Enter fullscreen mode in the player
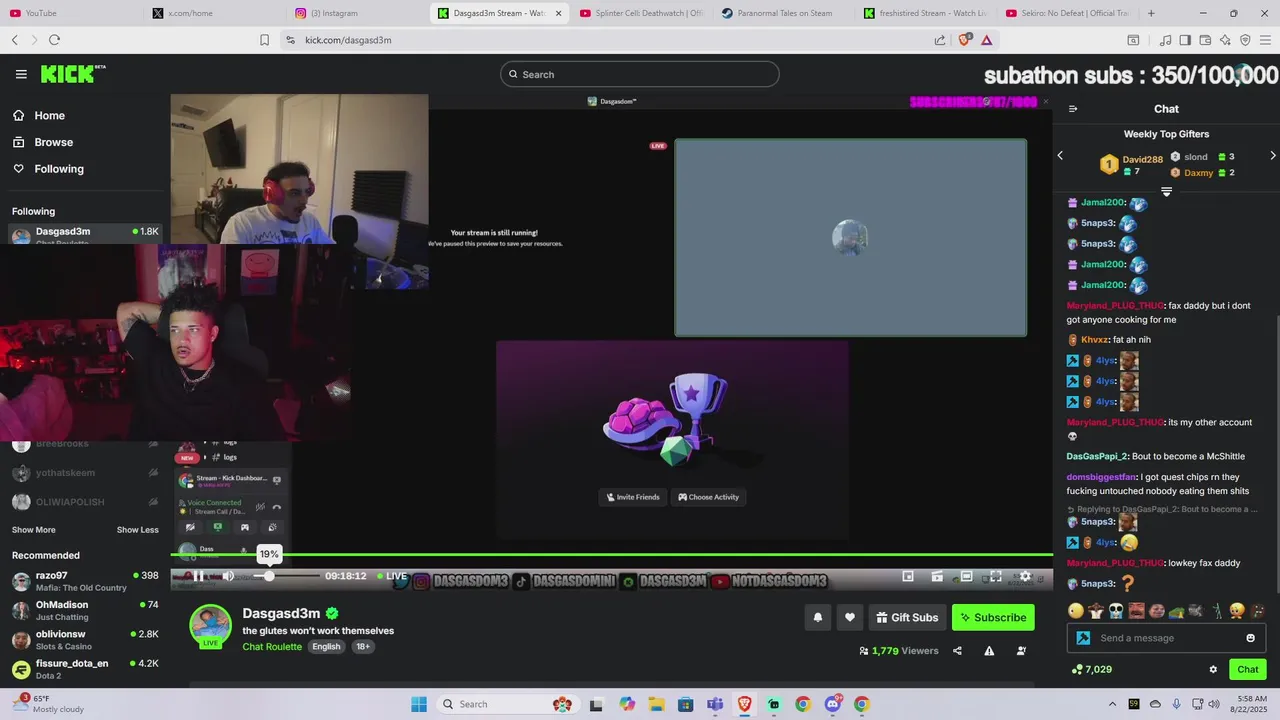The height and width of the screenshot is (720, 1280). (996, 576)
